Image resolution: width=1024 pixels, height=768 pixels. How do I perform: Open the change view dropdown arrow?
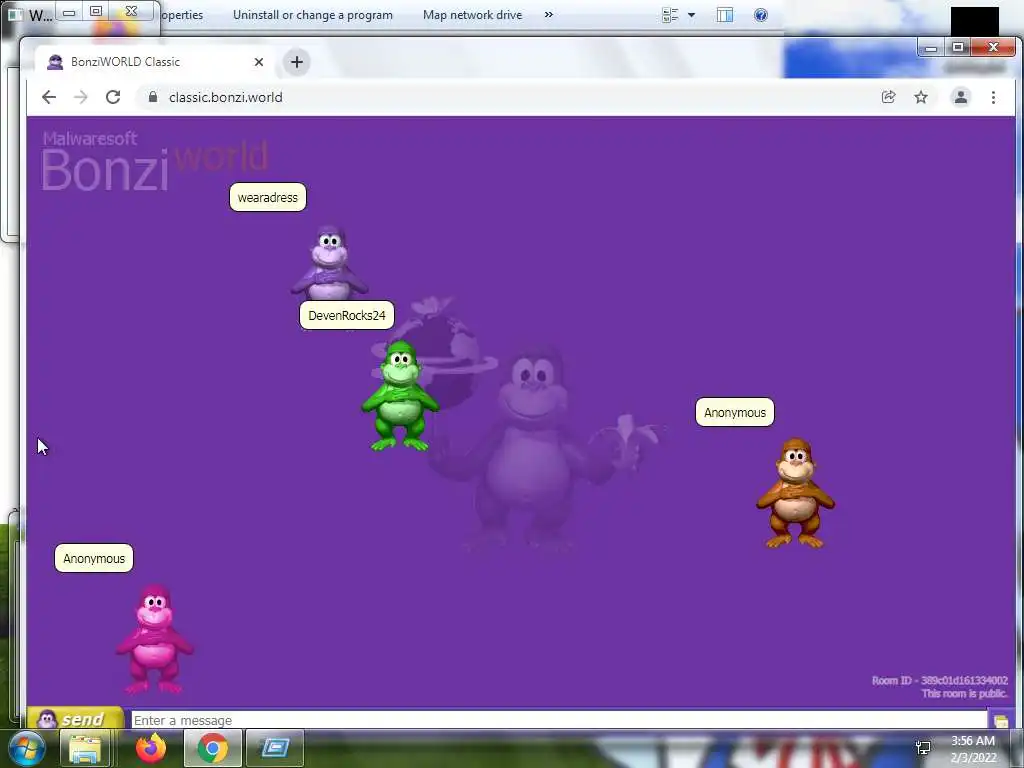click(x=692, y=15)
